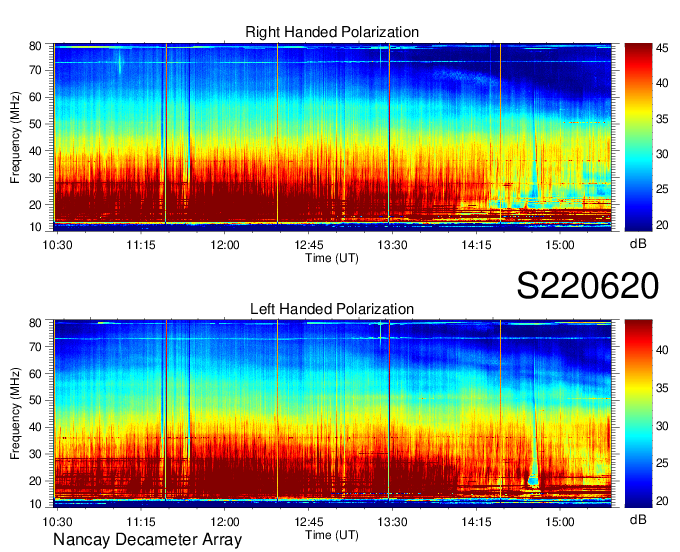Click the 20 value on the lower color bar
Image resolution: width=680 pixels, height=552 pixels.
pos(662,501)
